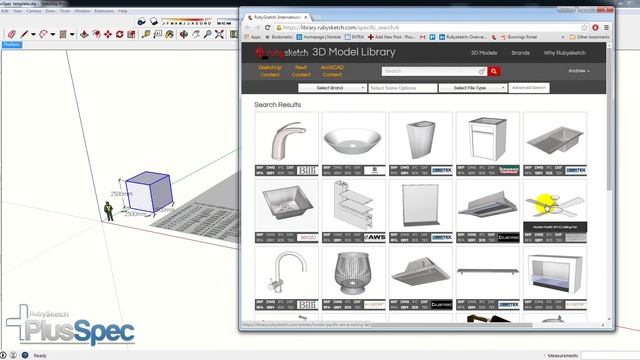Open ArchiCAD Content category
This screenshot has height=360, width=640.
[332, 71]
